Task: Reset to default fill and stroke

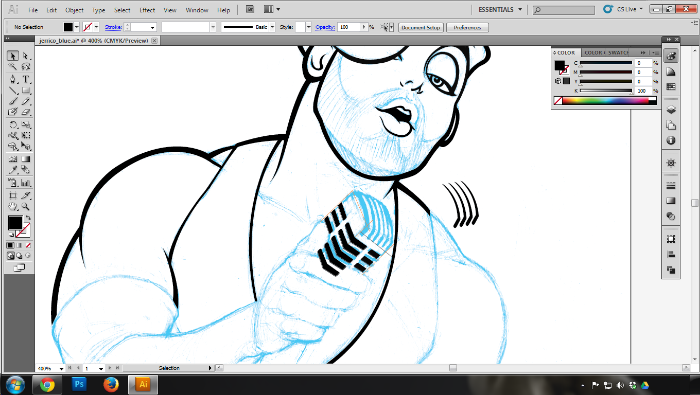Action: (x=11, y=234)
